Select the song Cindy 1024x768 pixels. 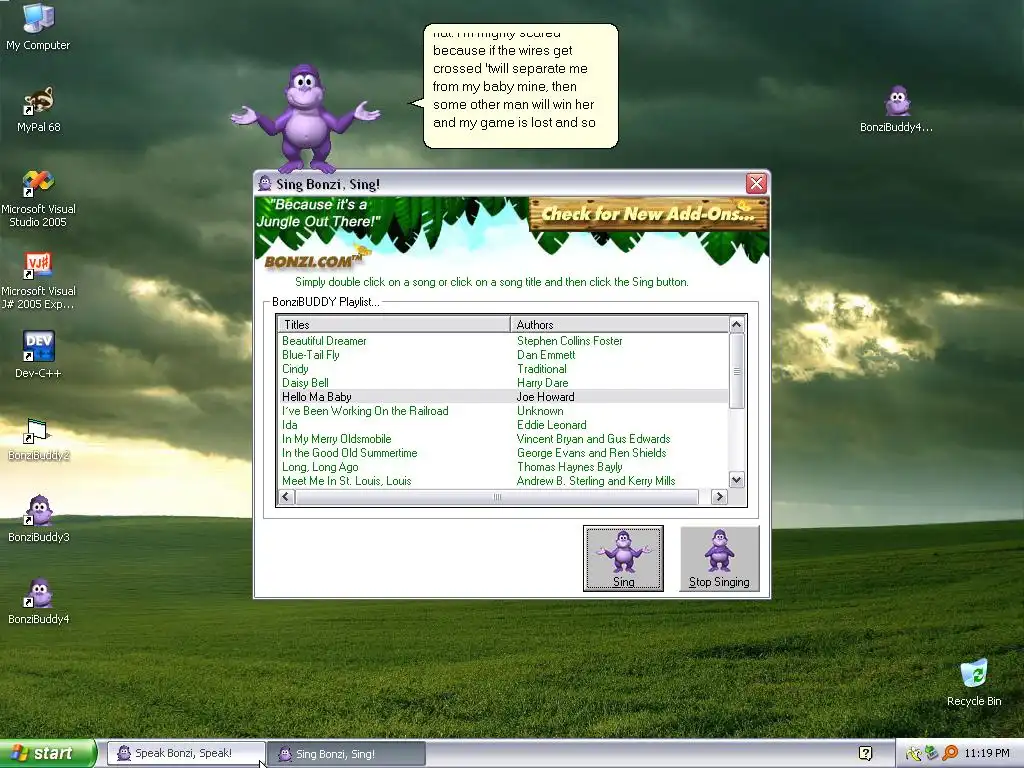(x=295, y=368)
